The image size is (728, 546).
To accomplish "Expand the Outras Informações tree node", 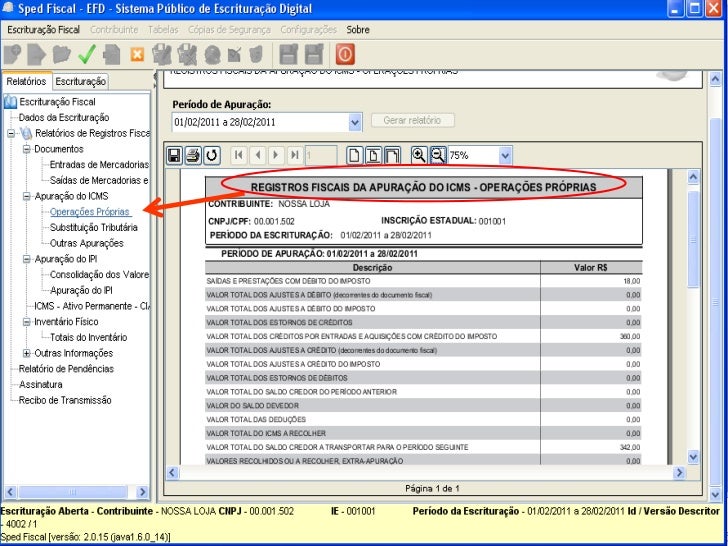I will (x=27, y=353).
